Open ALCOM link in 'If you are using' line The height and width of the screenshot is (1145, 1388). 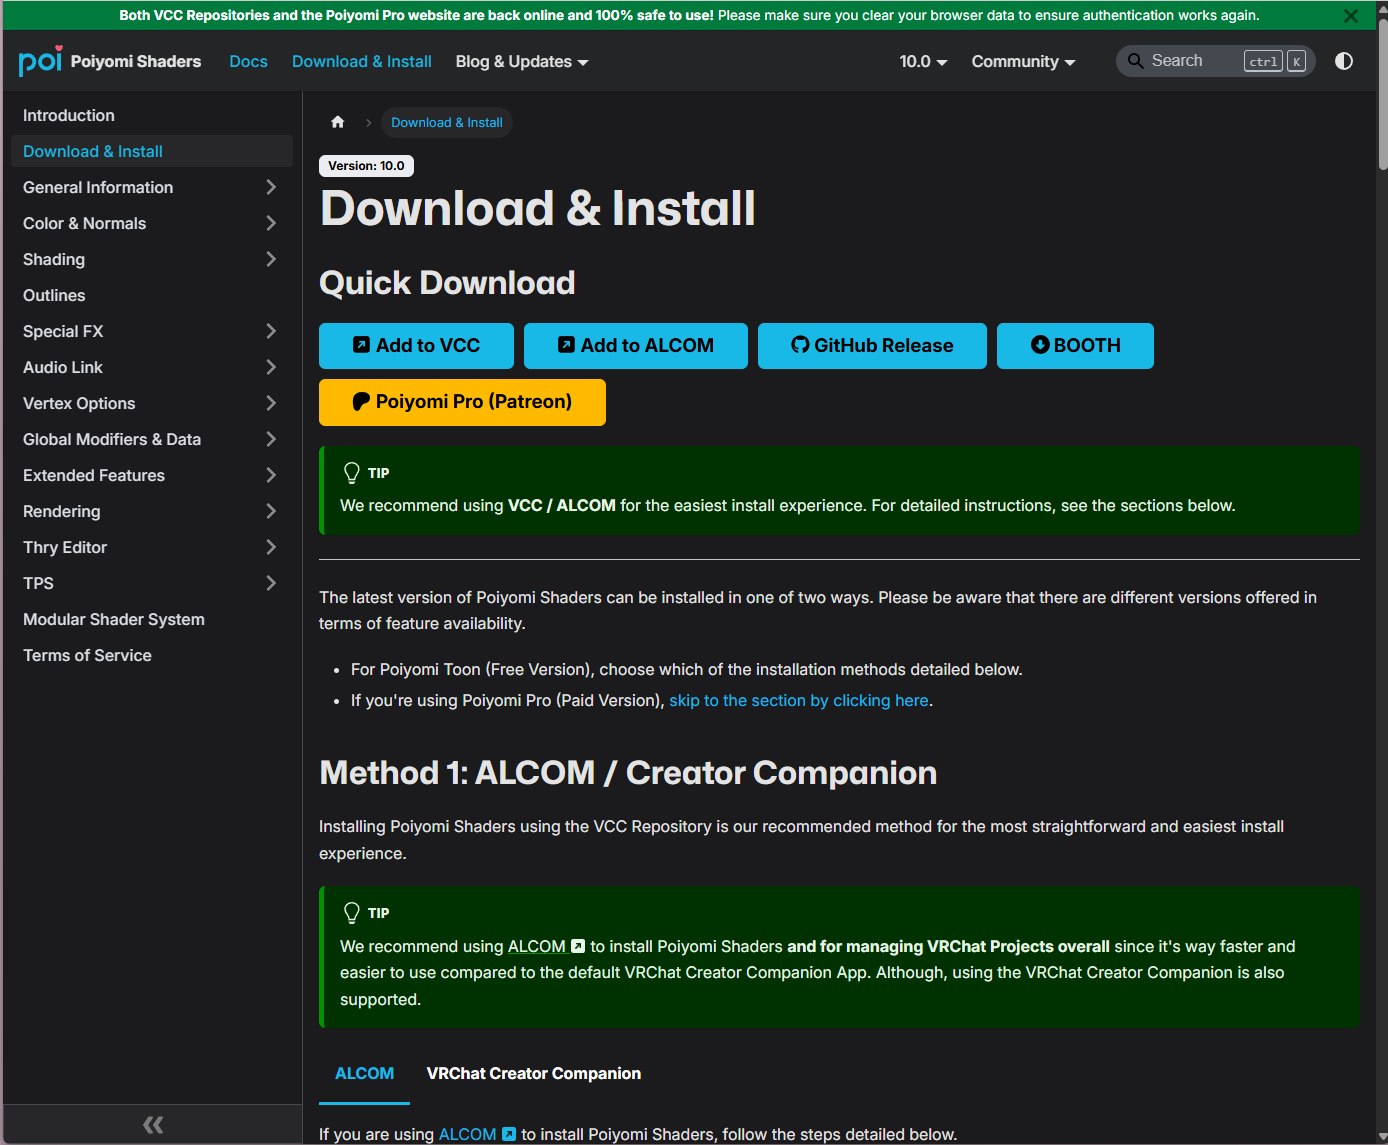[477, 1134]
